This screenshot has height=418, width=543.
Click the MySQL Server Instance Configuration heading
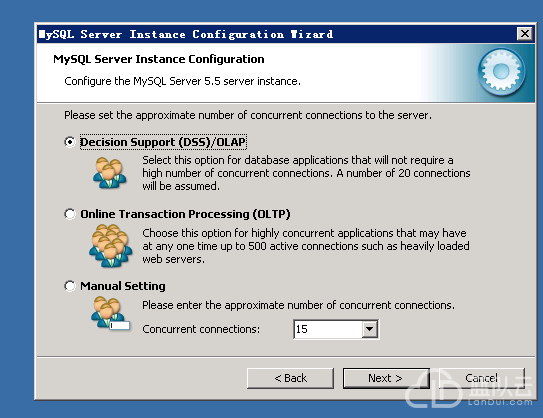coord(159,59)
